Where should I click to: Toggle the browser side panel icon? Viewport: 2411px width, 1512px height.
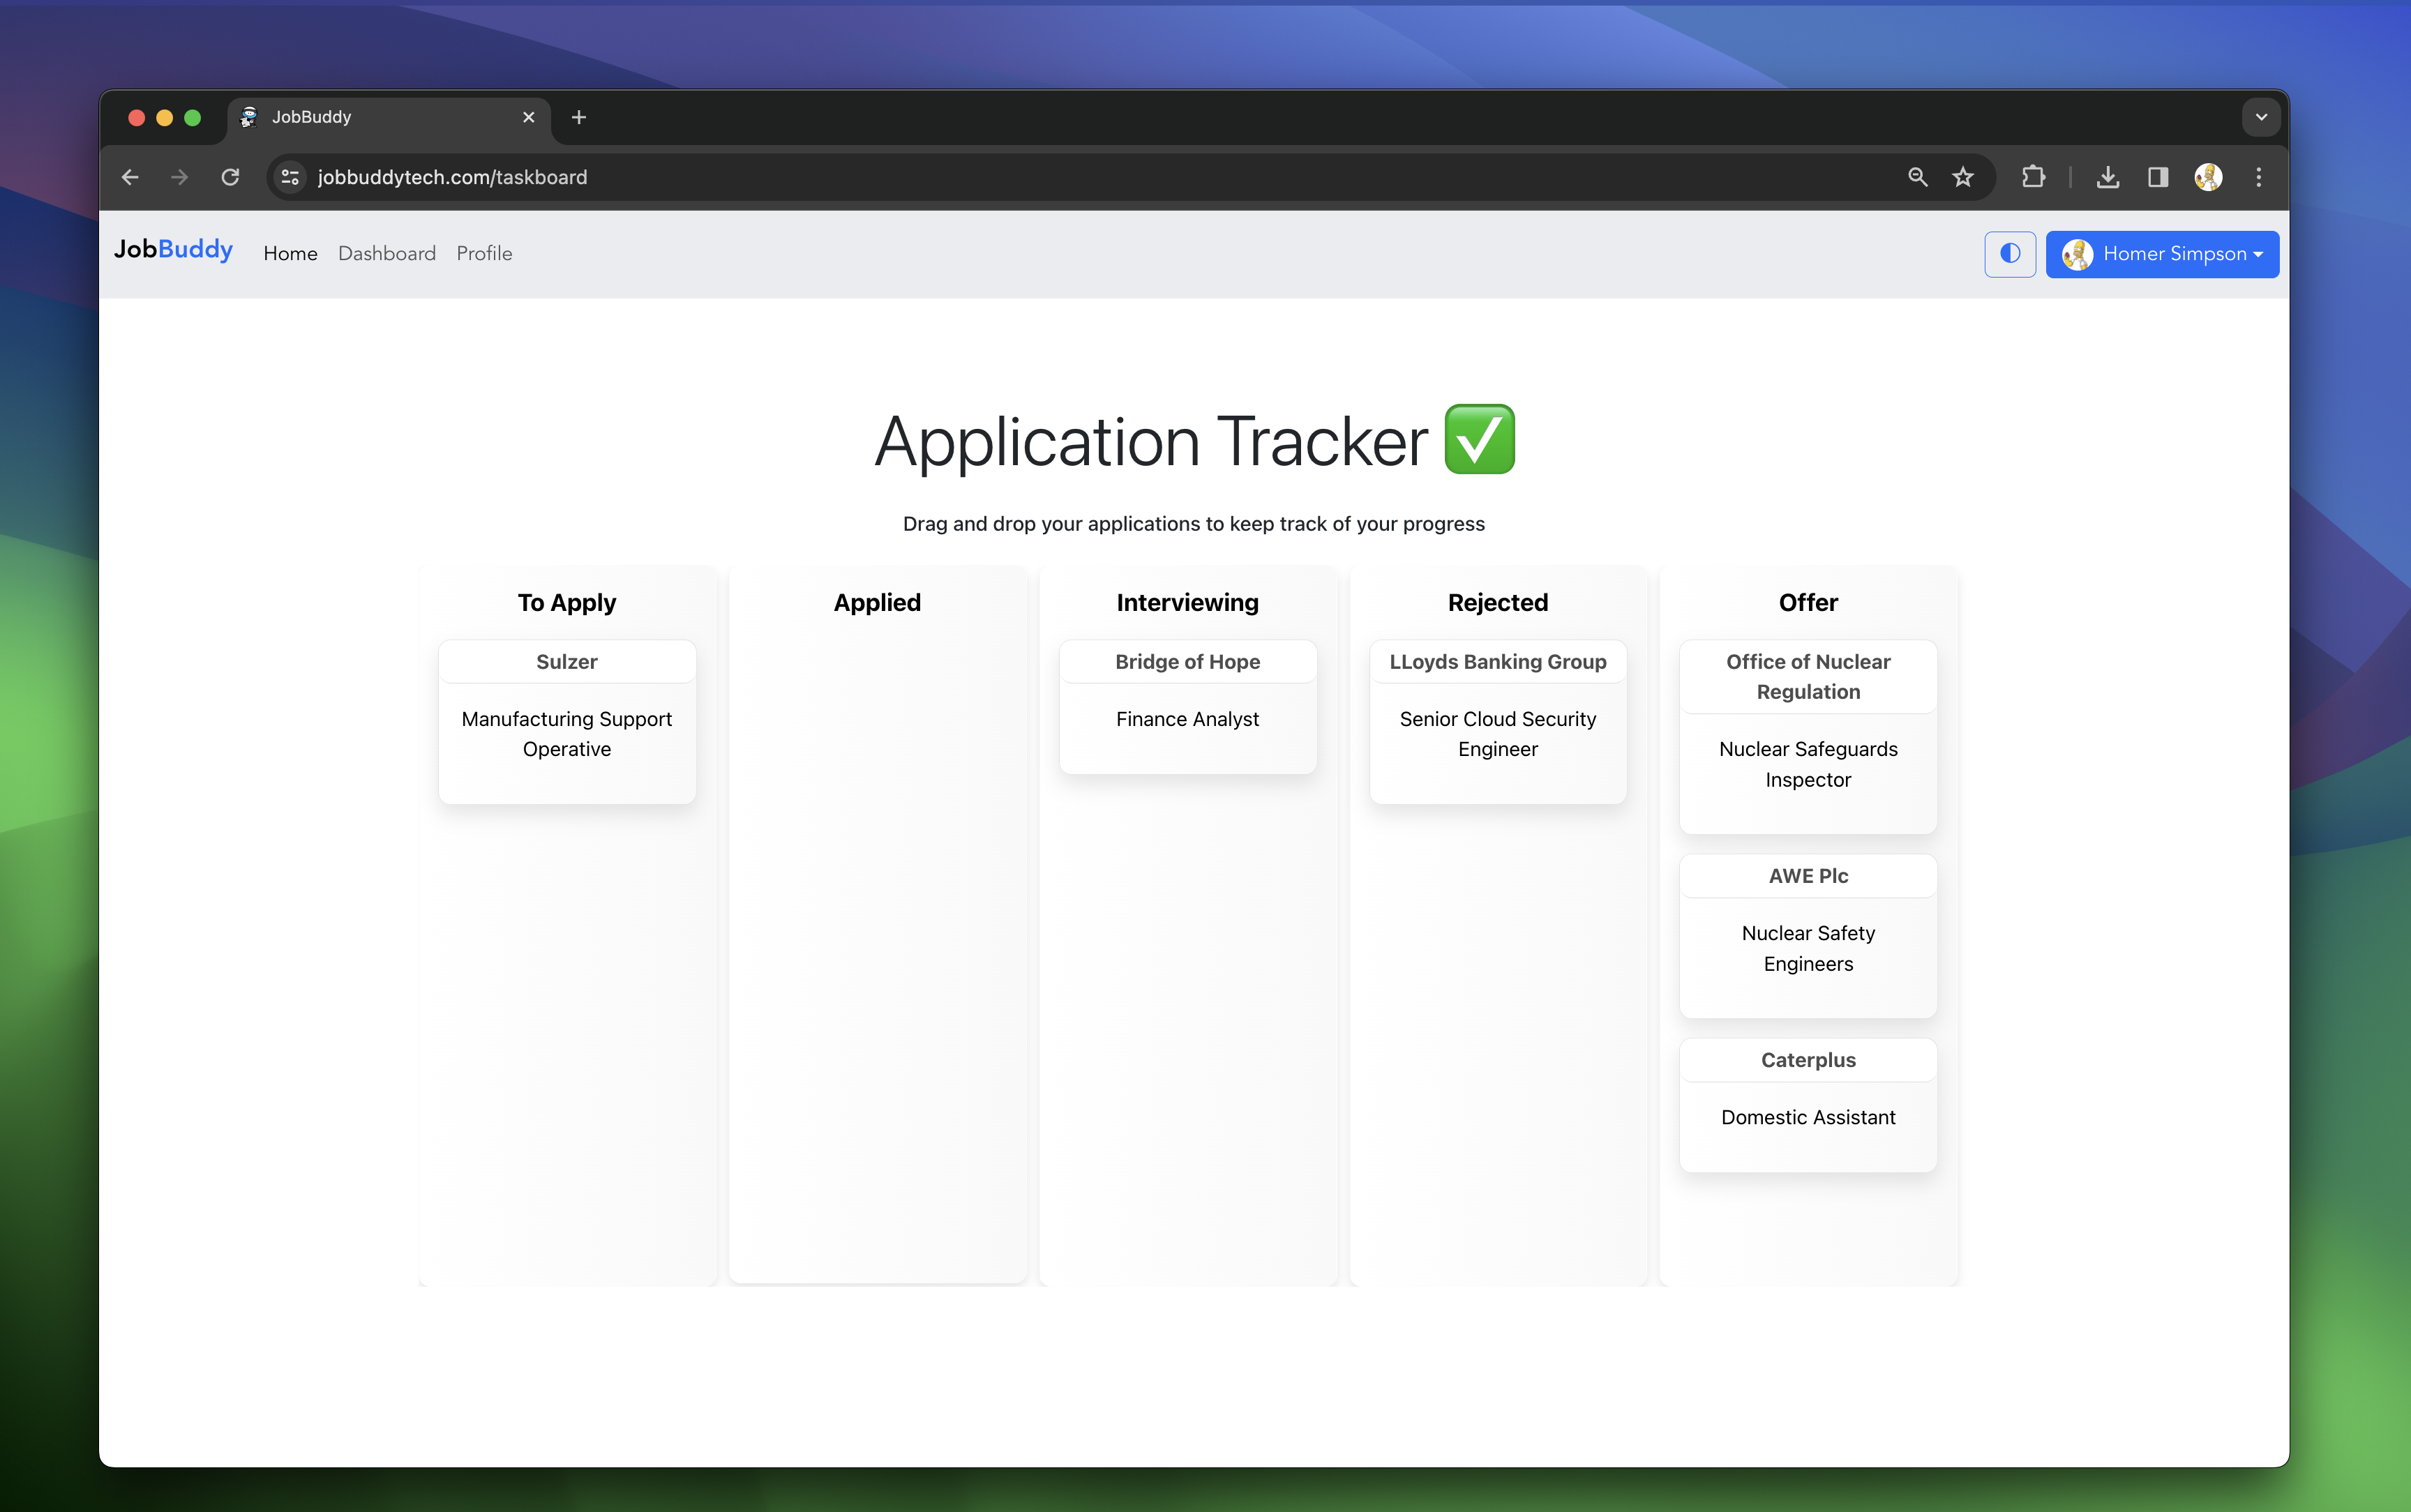(x=2157, y=177)
